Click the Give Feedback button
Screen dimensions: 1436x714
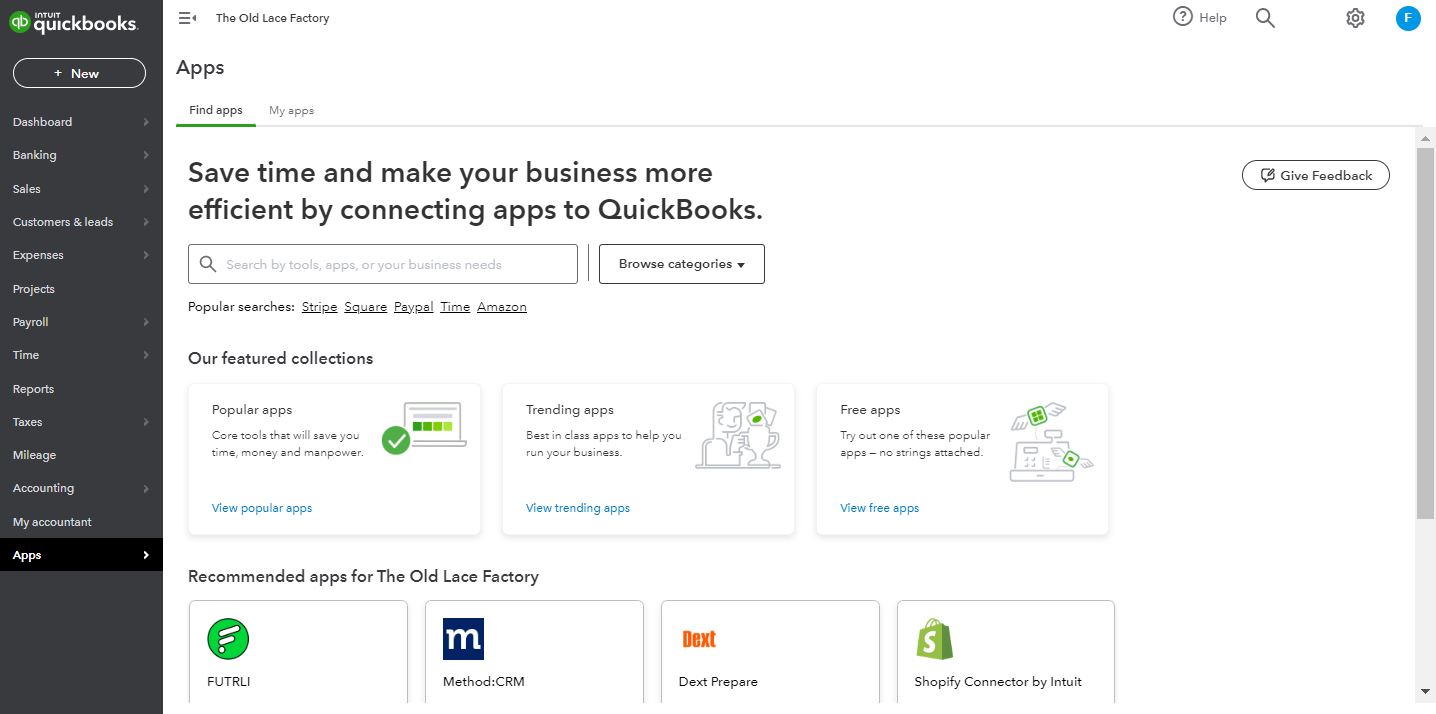[1316, 175]
